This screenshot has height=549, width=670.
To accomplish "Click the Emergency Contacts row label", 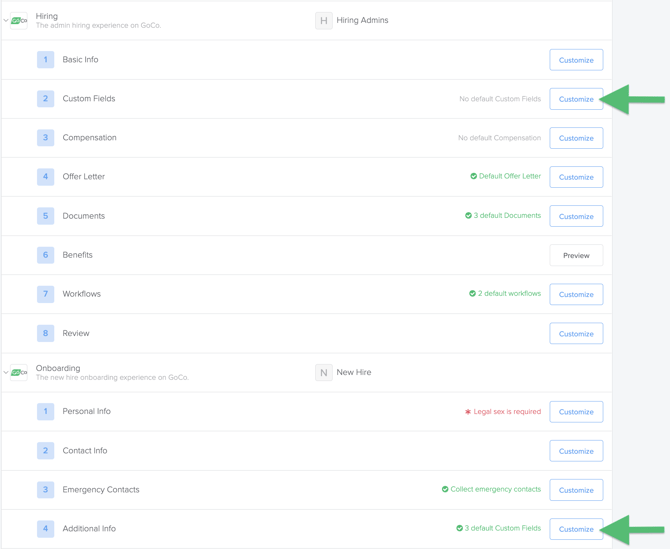I will pos(101,490).
